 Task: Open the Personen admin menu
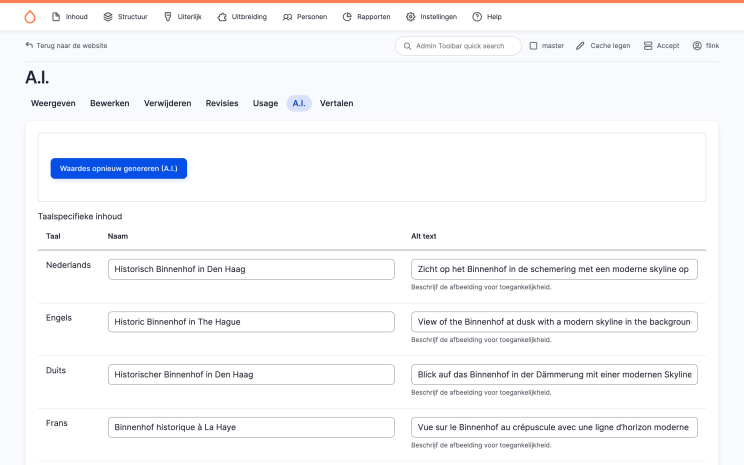305,17
